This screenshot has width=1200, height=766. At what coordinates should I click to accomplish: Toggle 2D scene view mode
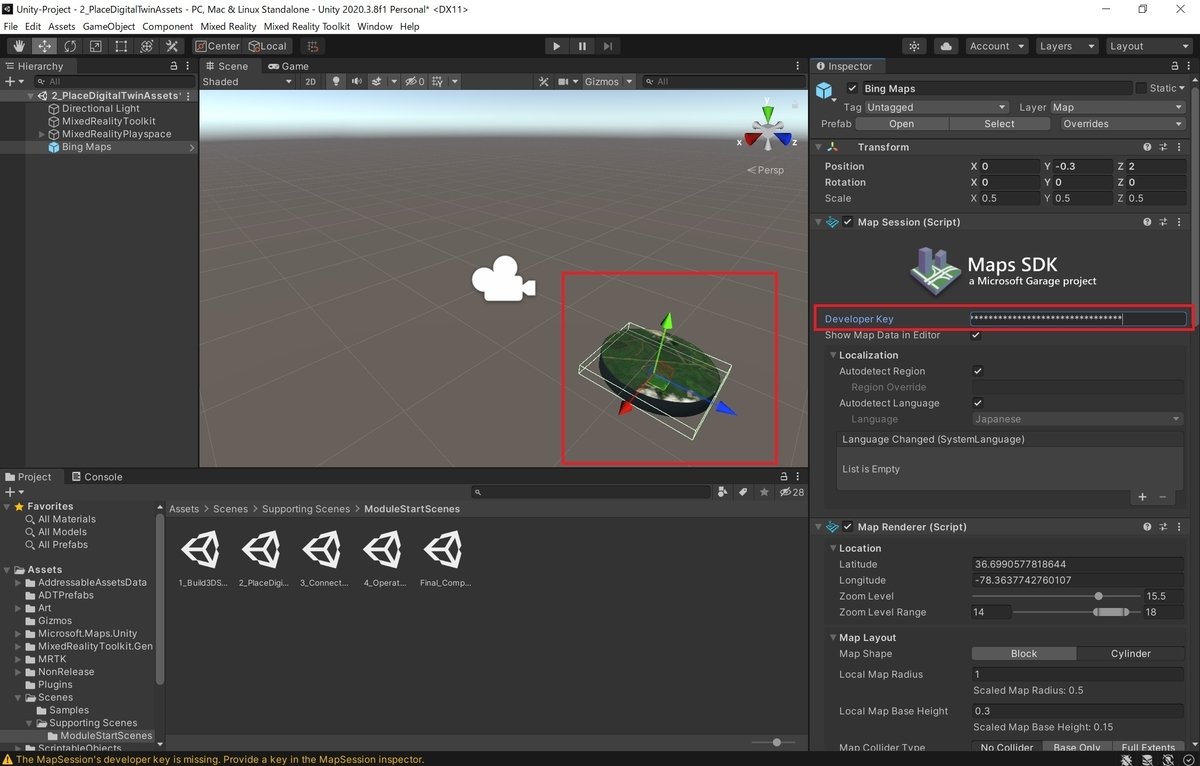click(x=310, y=81)
